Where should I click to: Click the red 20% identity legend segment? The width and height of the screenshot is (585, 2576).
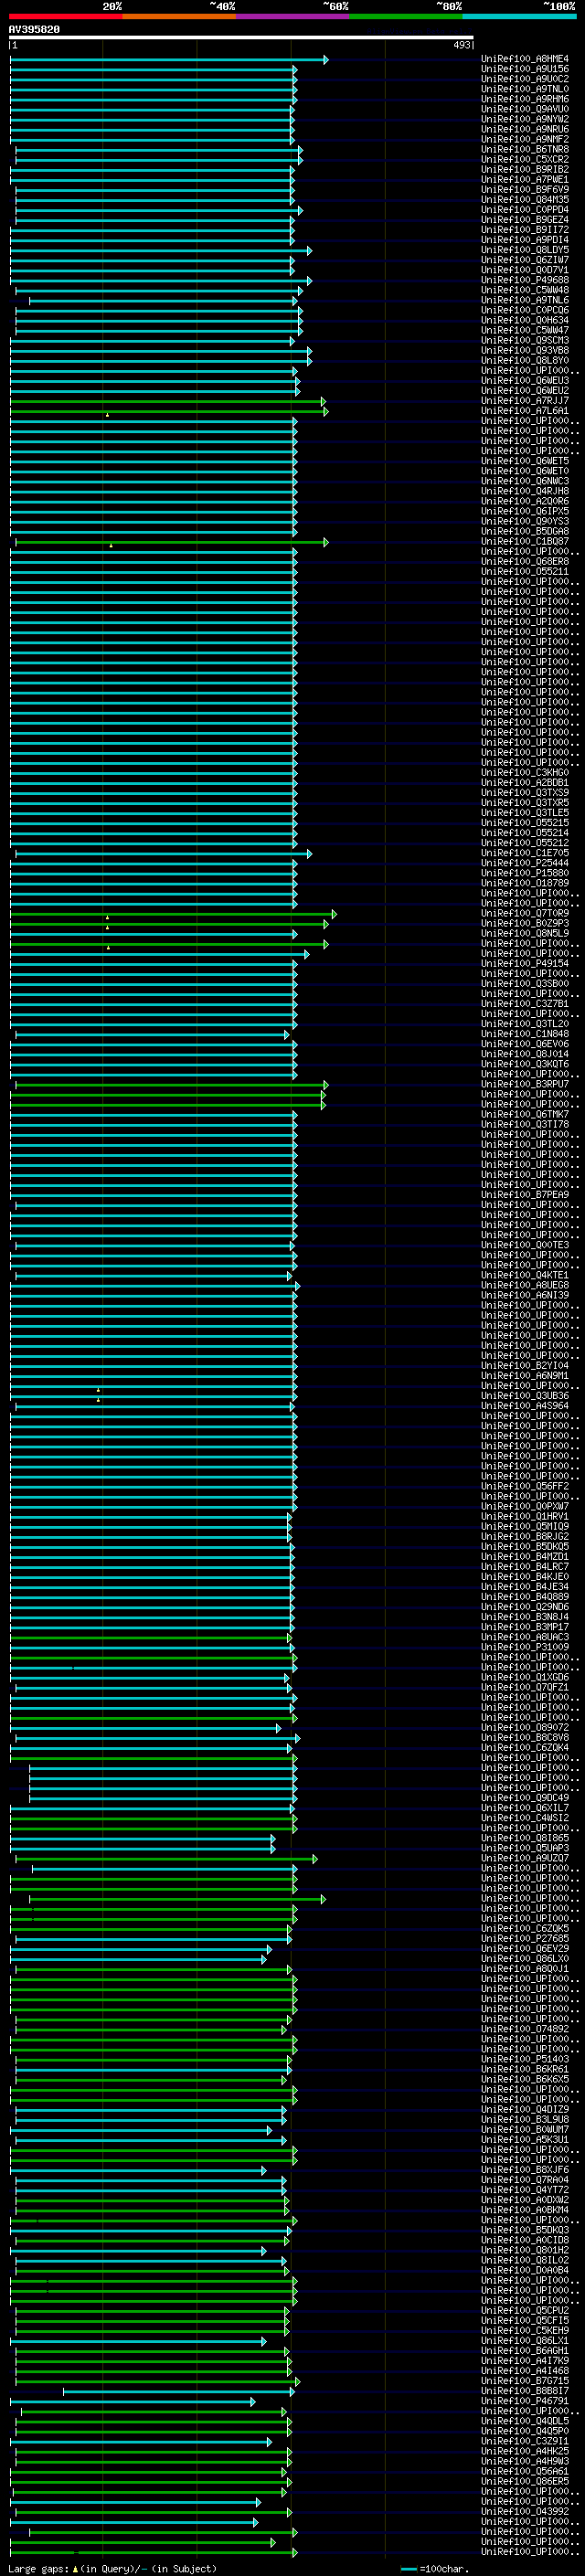point(66,16)
